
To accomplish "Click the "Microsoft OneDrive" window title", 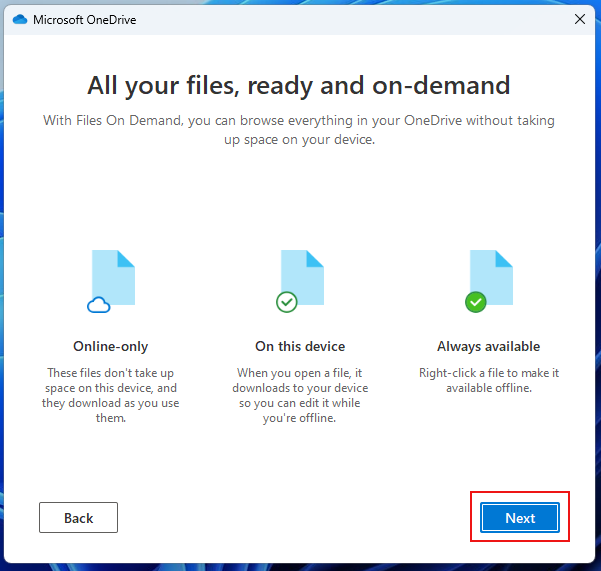I will click(85, 20).
